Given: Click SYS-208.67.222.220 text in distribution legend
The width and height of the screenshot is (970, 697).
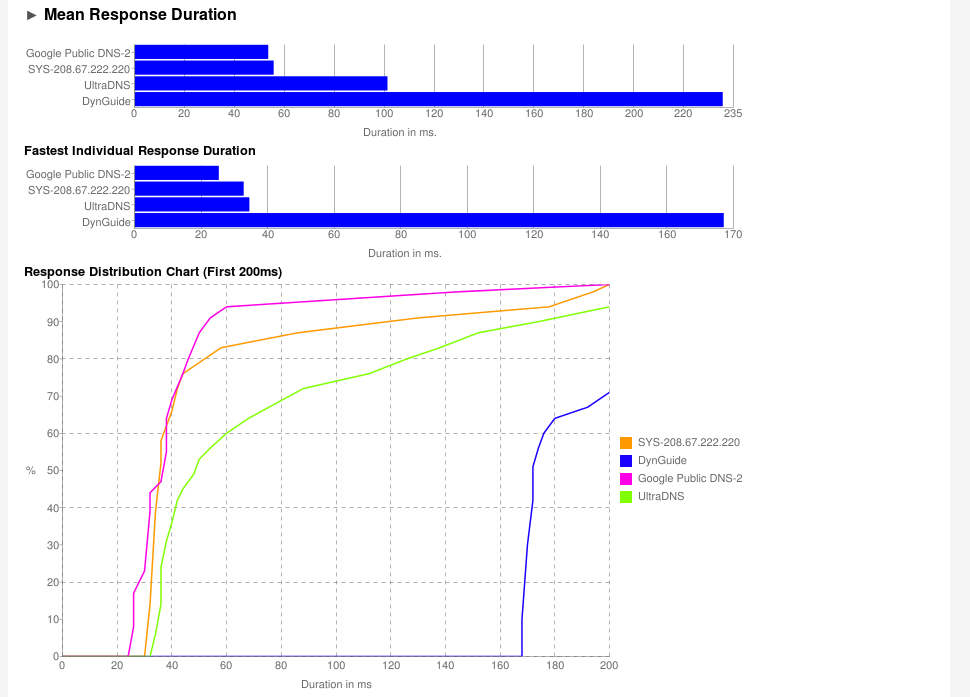Looking at the screenshot, I should point(688,442).
